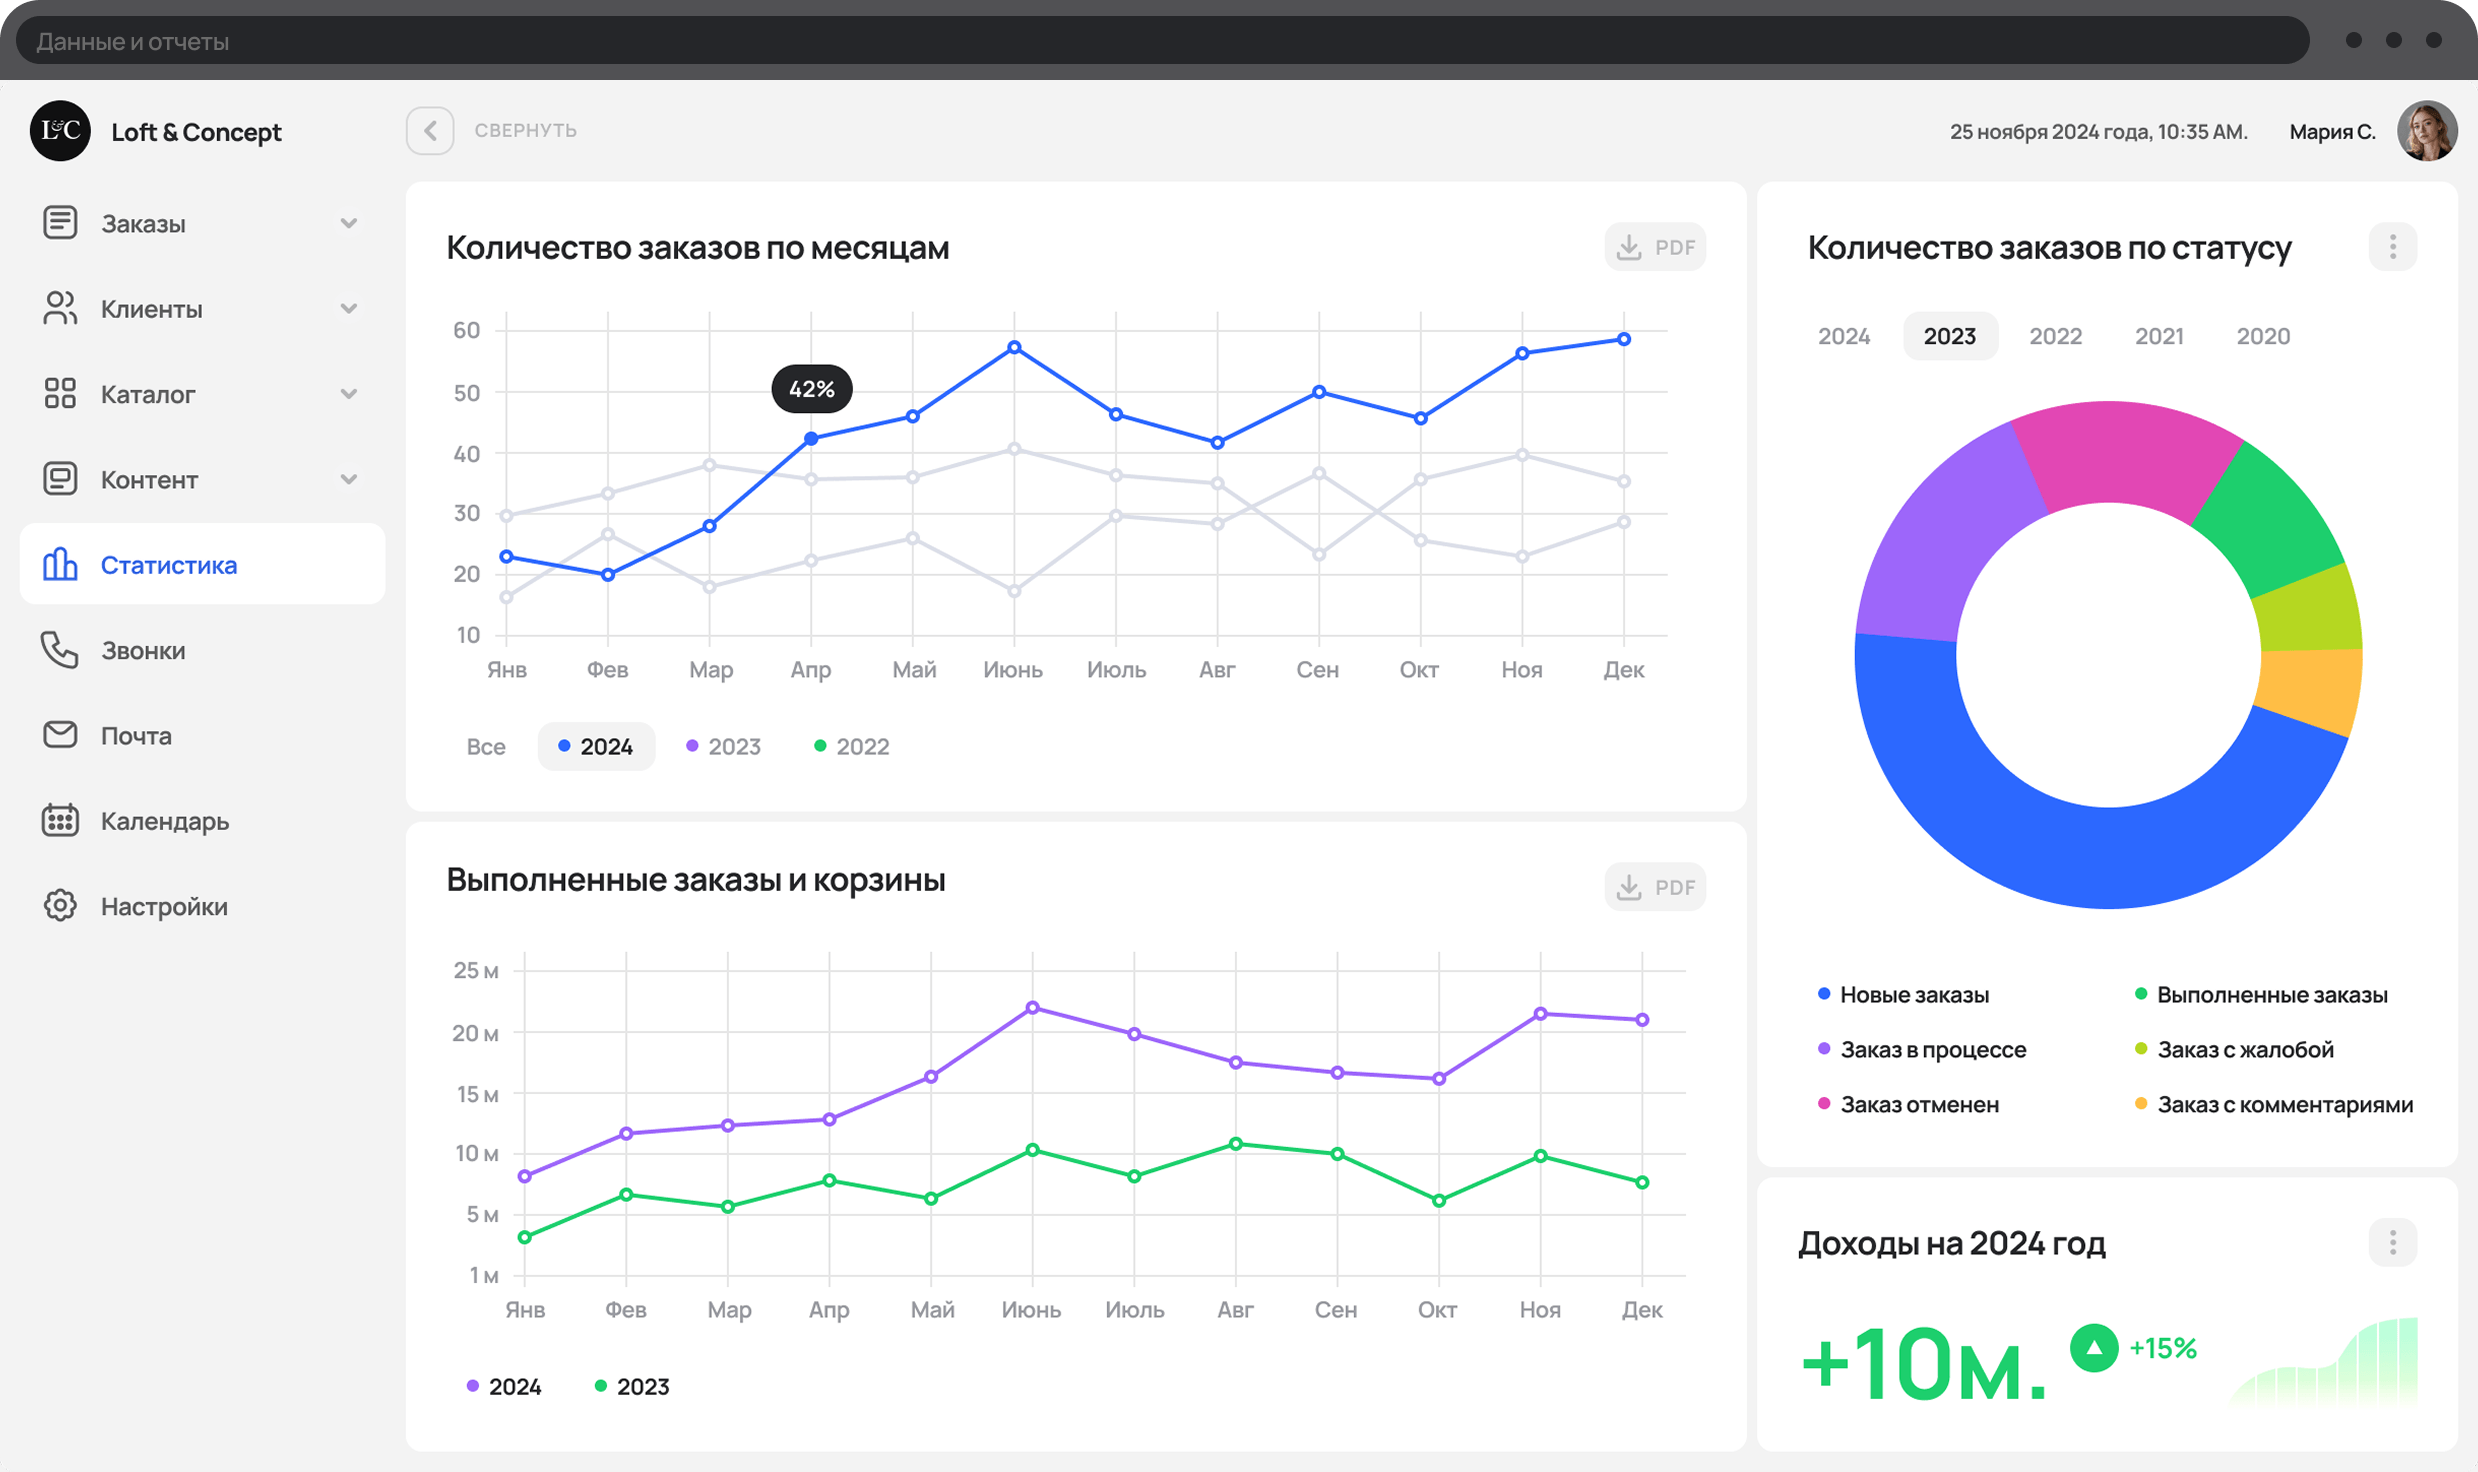Click the Orders (Заказы) sidebar icon
The height and width of the screenshot is (1472, 2478).
point(60,222)
